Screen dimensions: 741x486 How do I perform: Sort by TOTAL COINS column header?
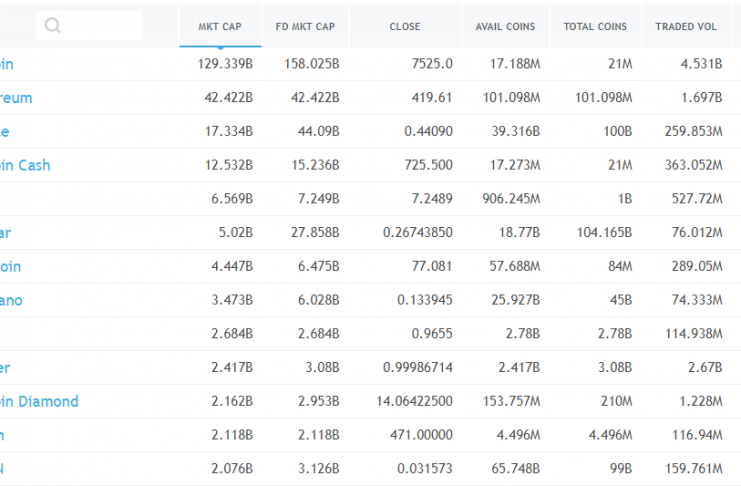[x=595, y=26]
